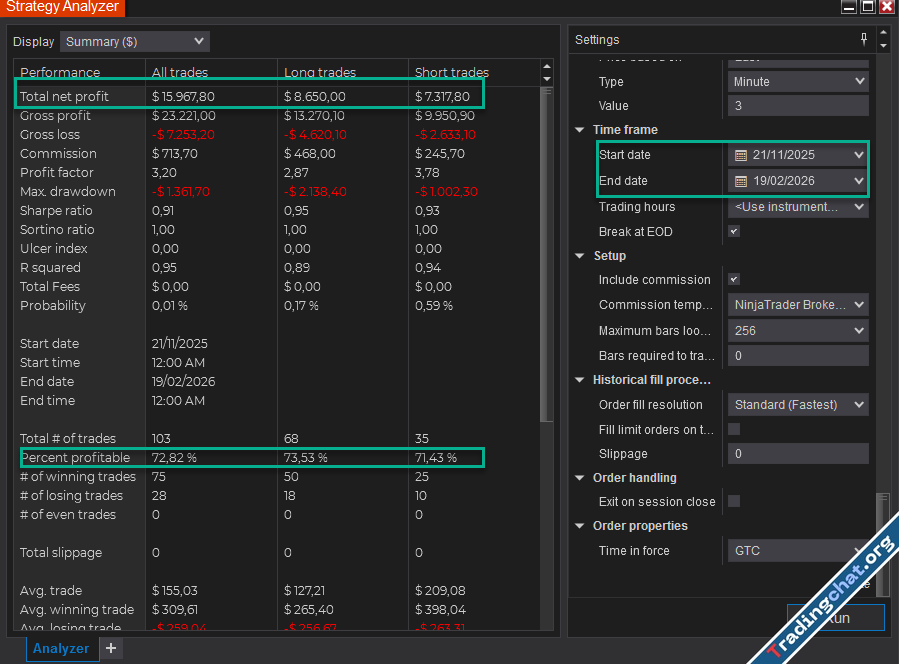Enable Exit on session close

click(734, 501)
